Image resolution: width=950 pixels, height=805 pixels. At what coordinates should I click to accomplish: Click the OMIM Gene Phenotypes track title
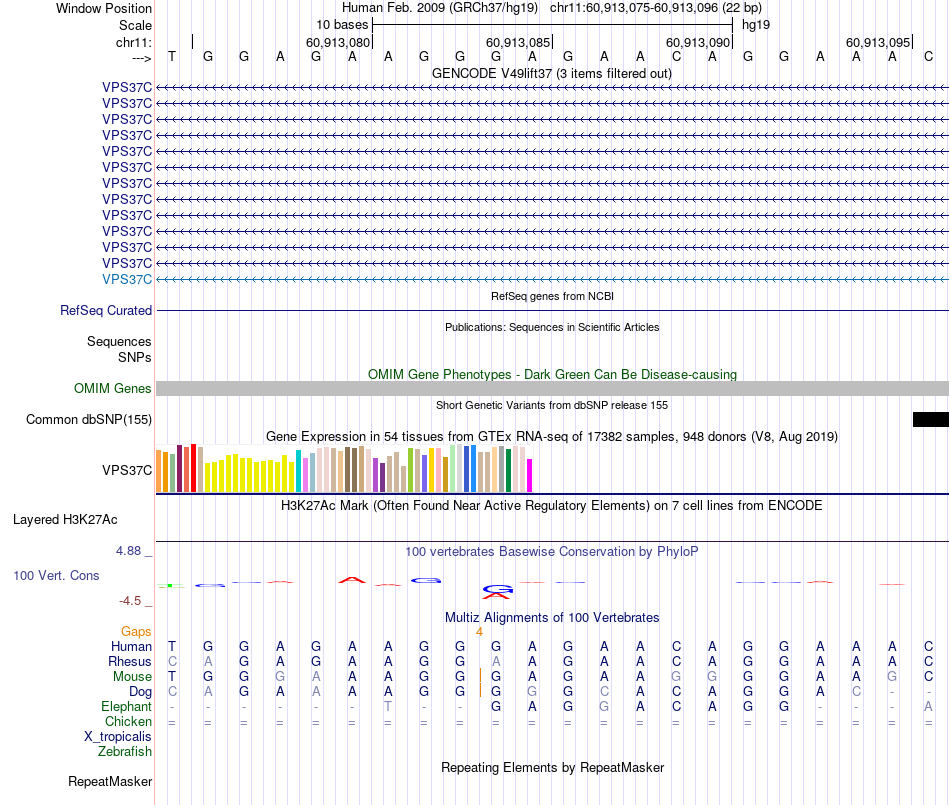552,374
